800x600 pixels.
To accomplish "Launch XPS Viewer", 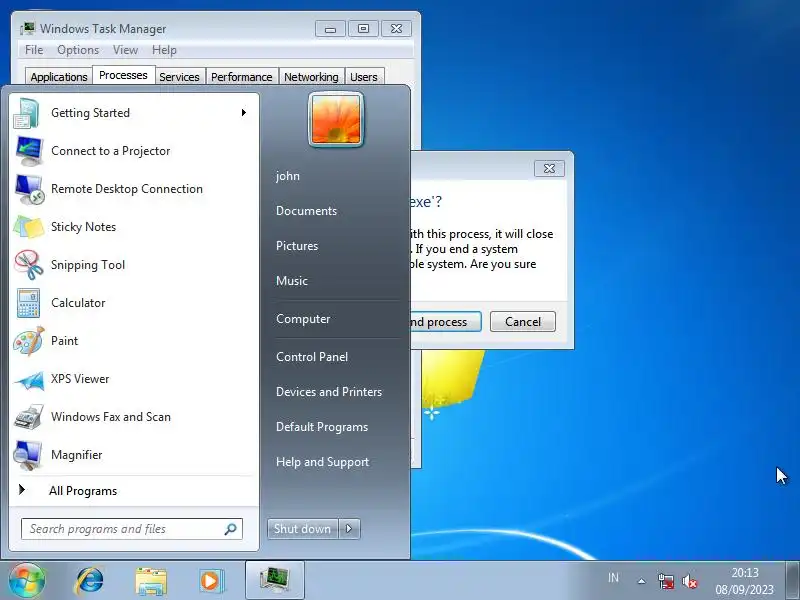I will pyautogui.click(x=133, y=379).
